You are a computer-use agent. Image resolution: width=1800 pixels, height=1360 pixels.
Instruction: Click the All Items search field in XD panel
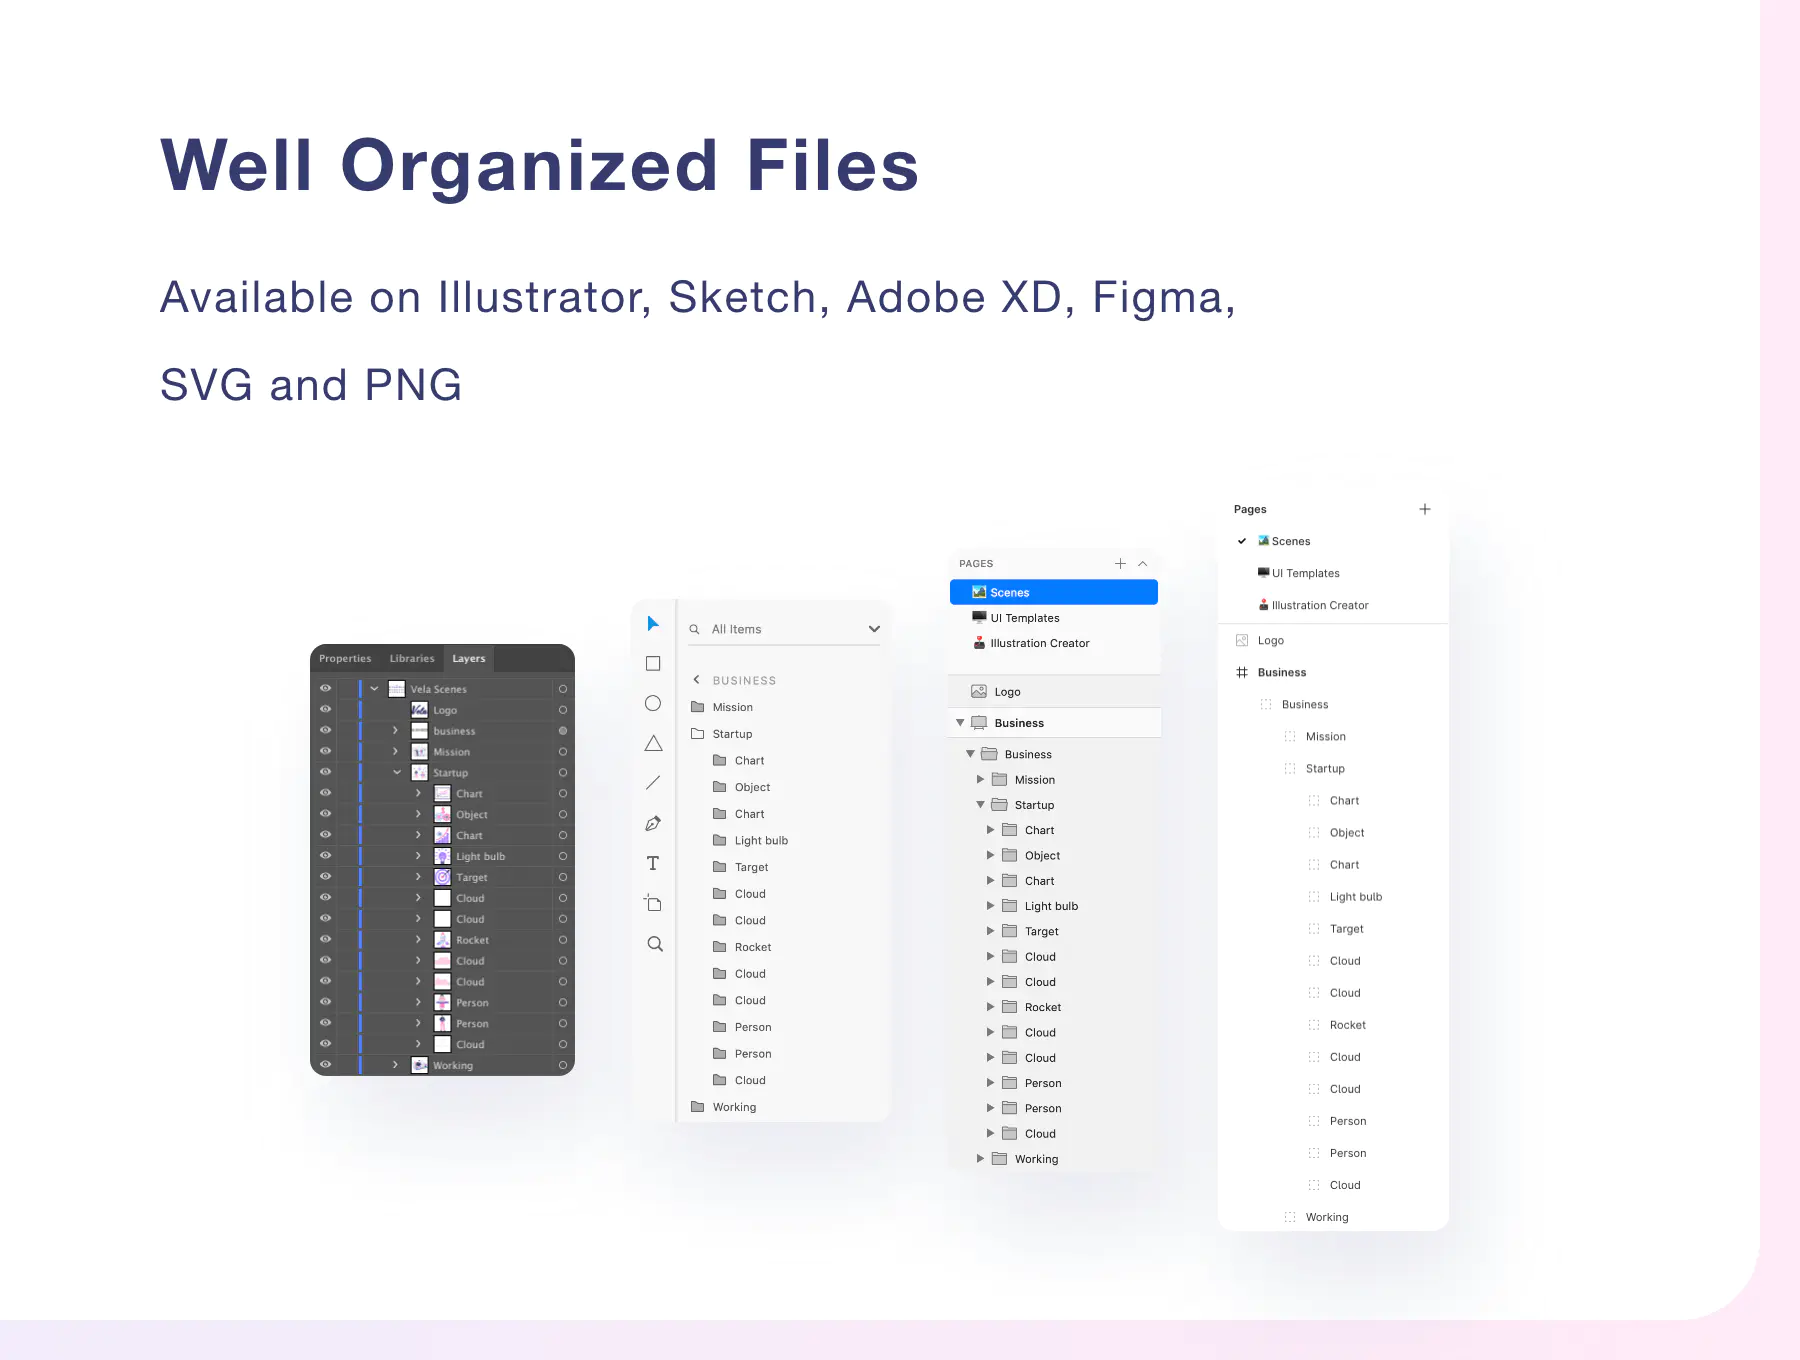[784, 629]
